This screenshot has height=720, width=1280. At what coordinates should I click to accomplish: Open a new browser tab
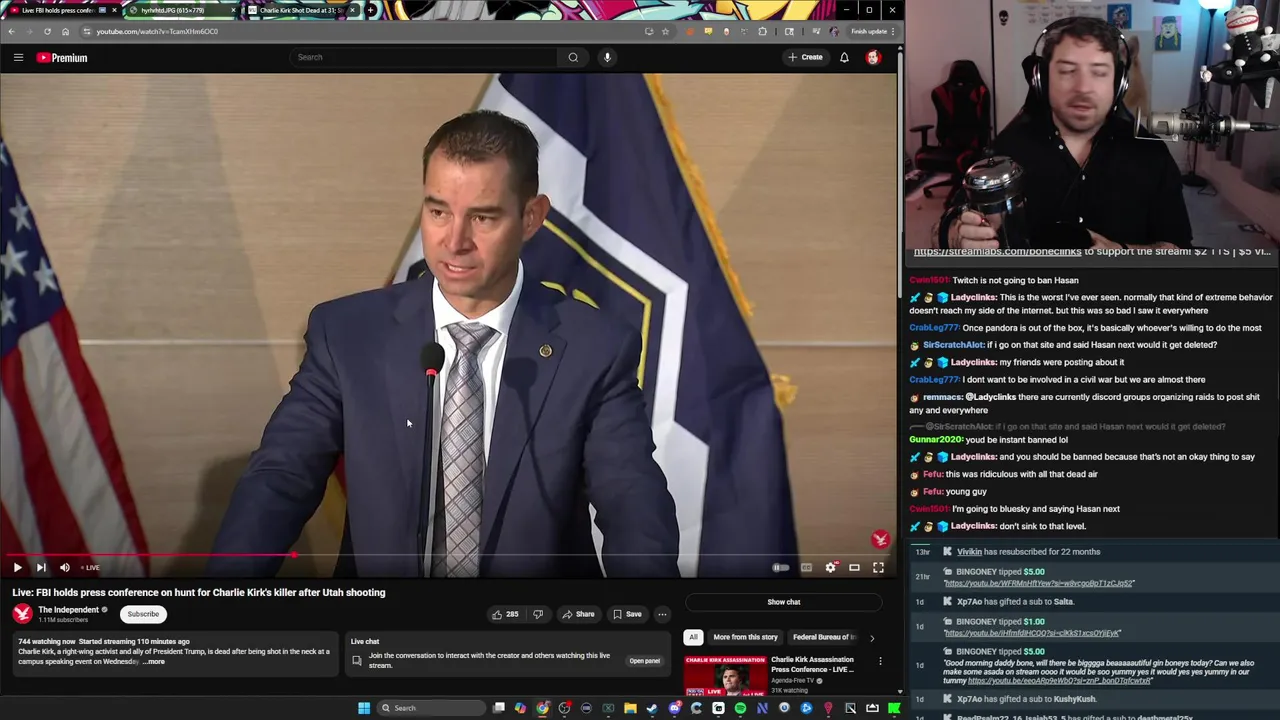tap(370, 10)
